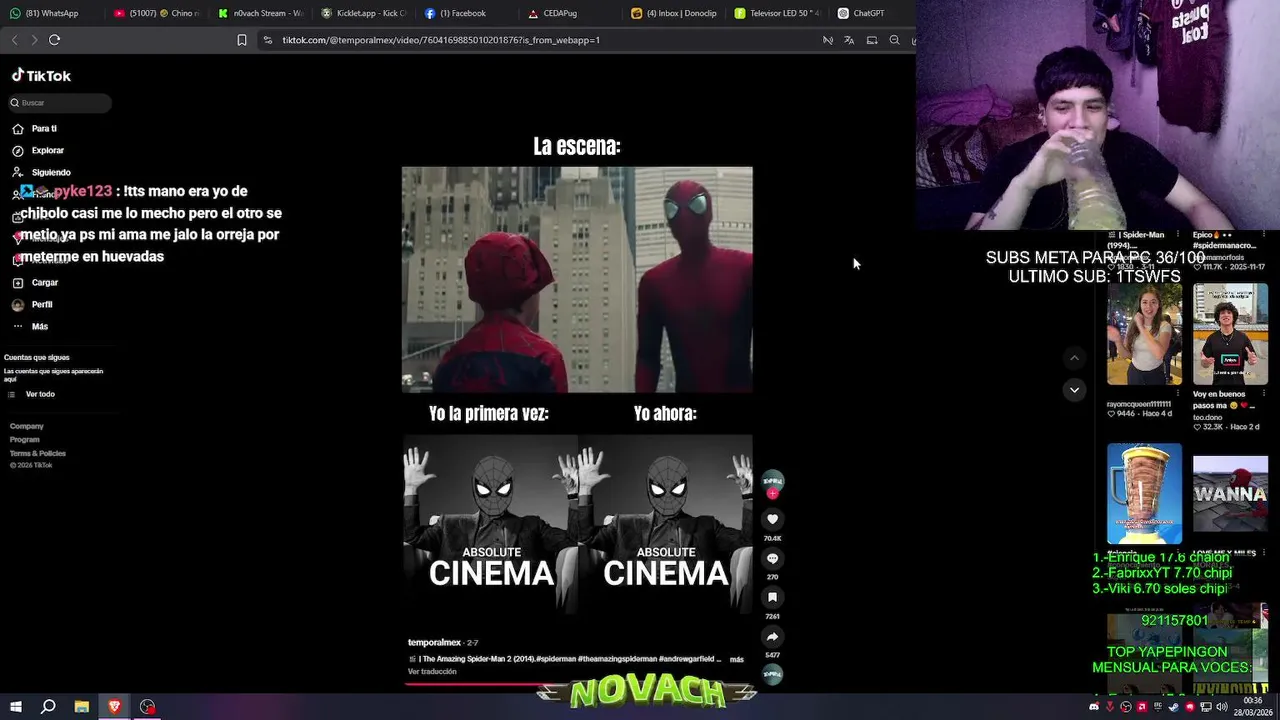Open temporalmex username link
This screenshot has width=1280, height=720.
coord(434,643)
